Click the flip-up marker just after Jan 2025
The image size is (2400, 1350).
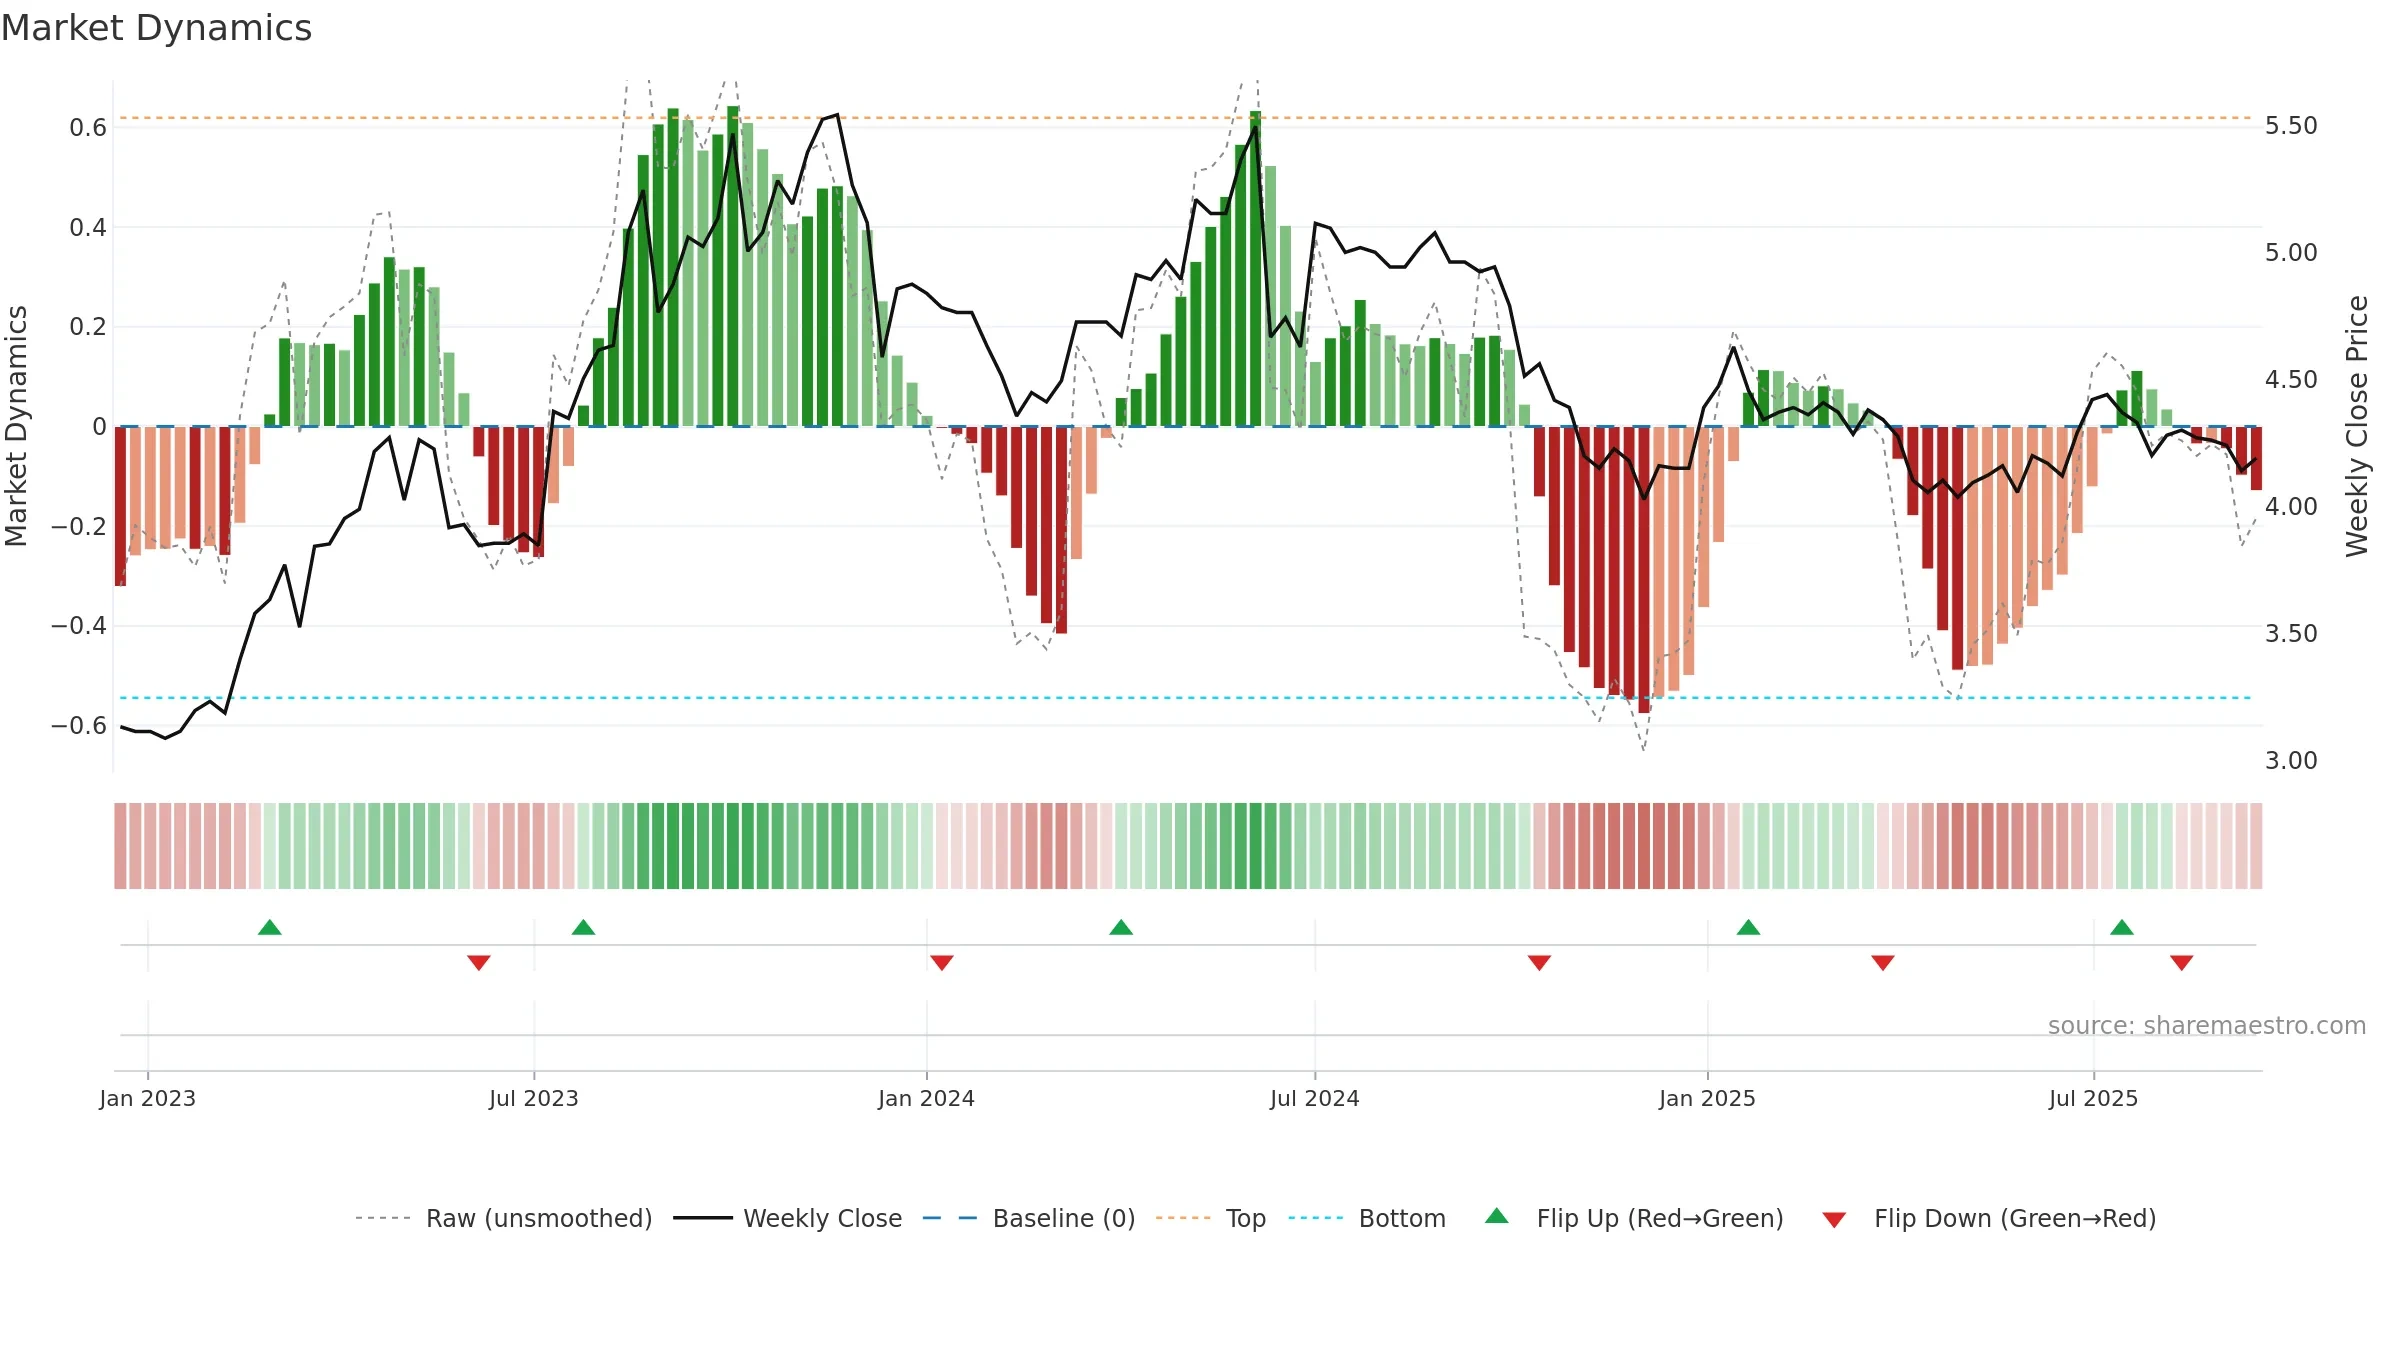pos(1749,927)
